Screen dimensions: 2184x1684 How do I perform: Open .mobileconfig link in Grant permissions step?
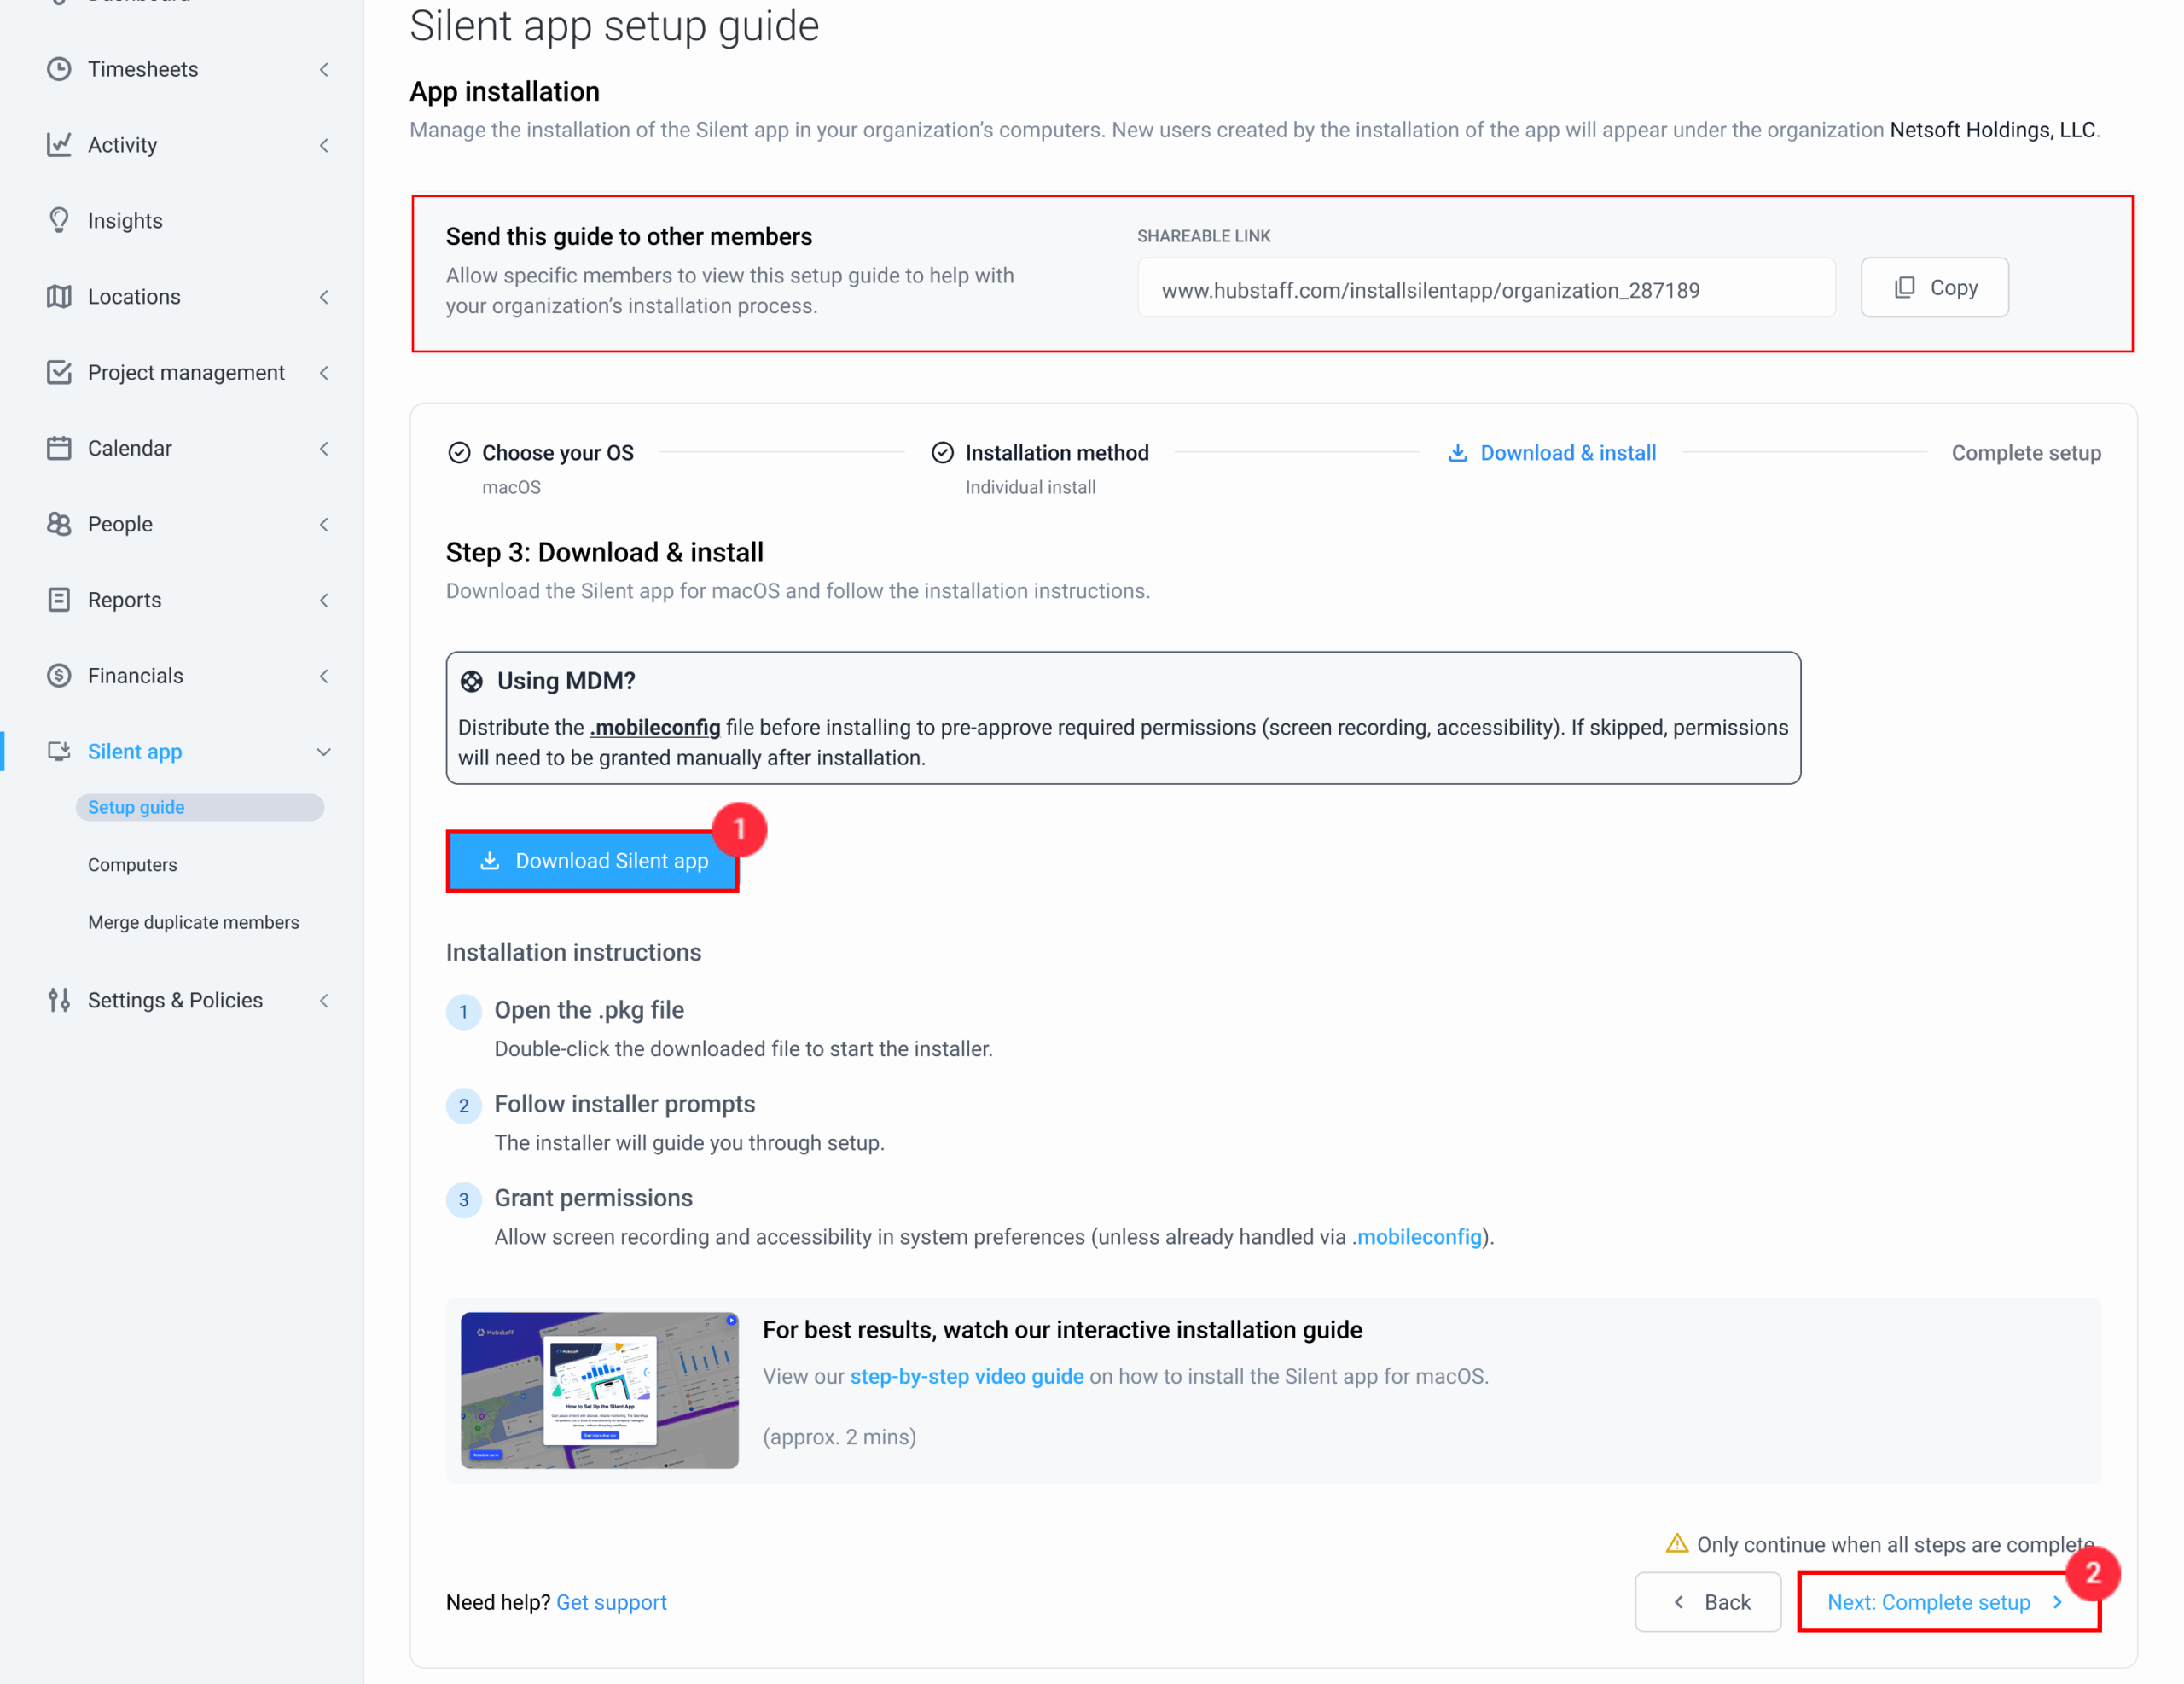(1417, 1237)
